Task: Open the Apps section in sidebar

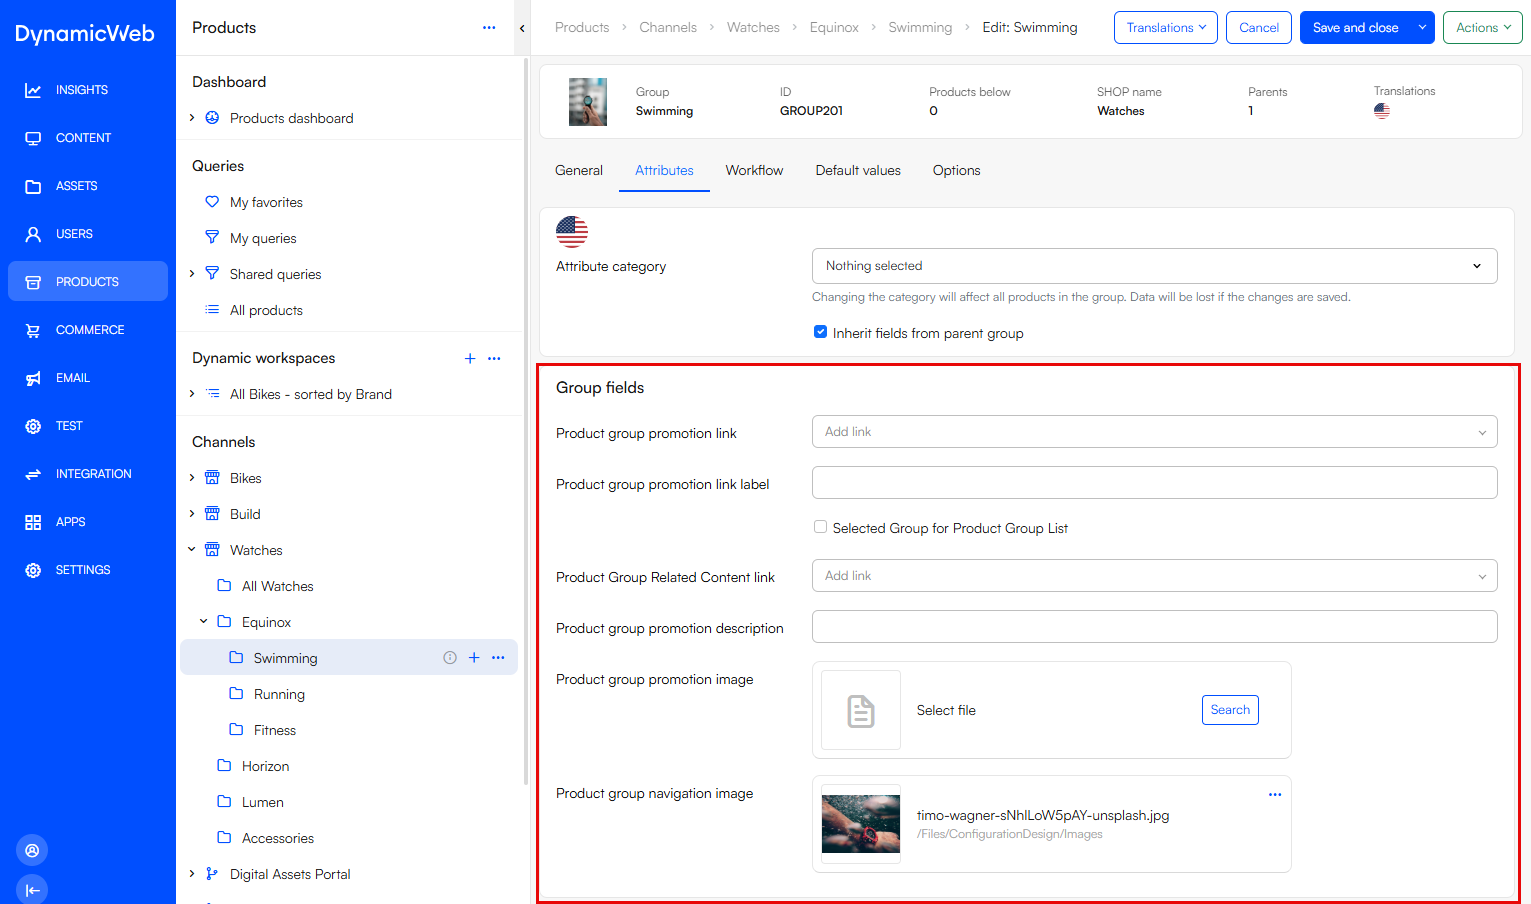Action: coord(70,521)
